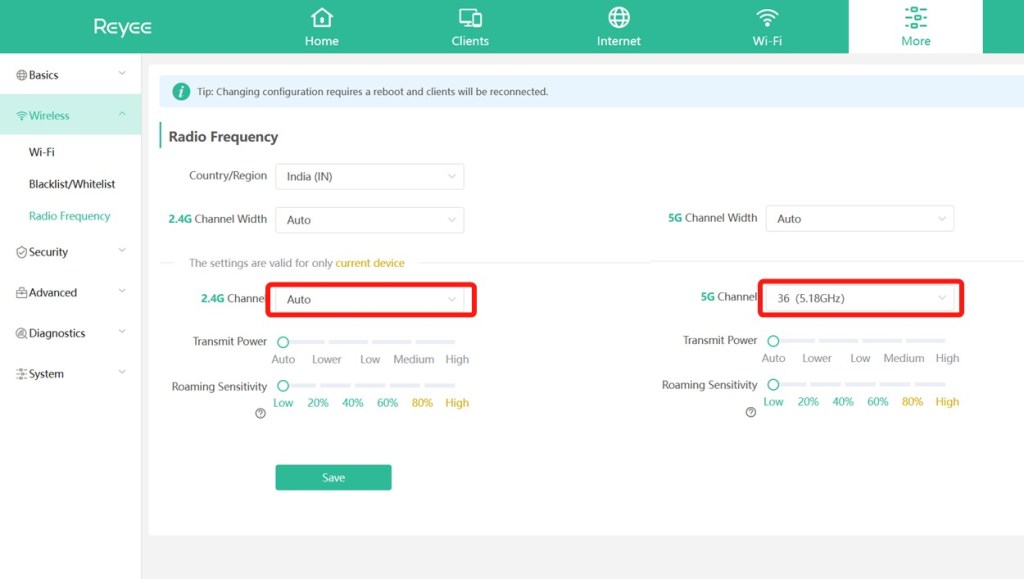Open the More tab

coord(916,27)
